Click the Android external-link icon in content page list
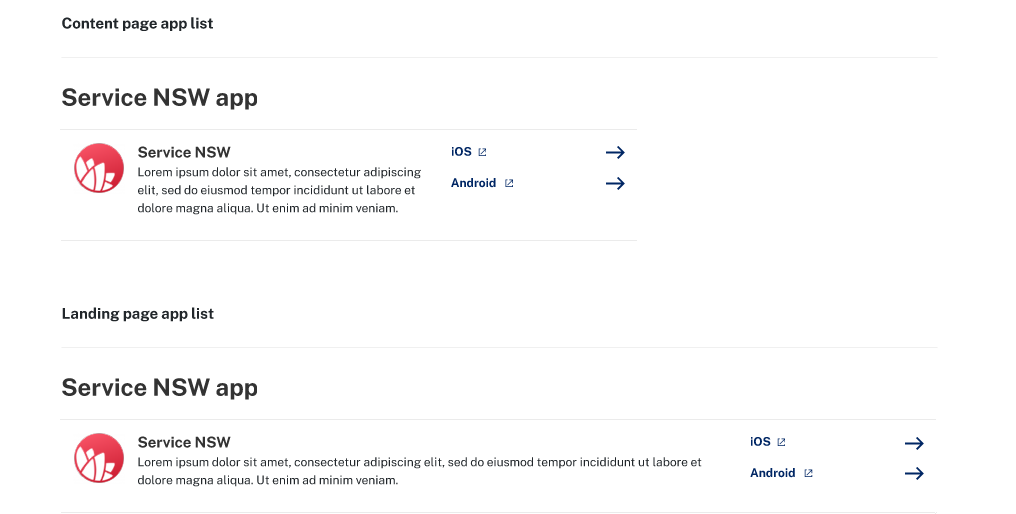 coord(509,183)
